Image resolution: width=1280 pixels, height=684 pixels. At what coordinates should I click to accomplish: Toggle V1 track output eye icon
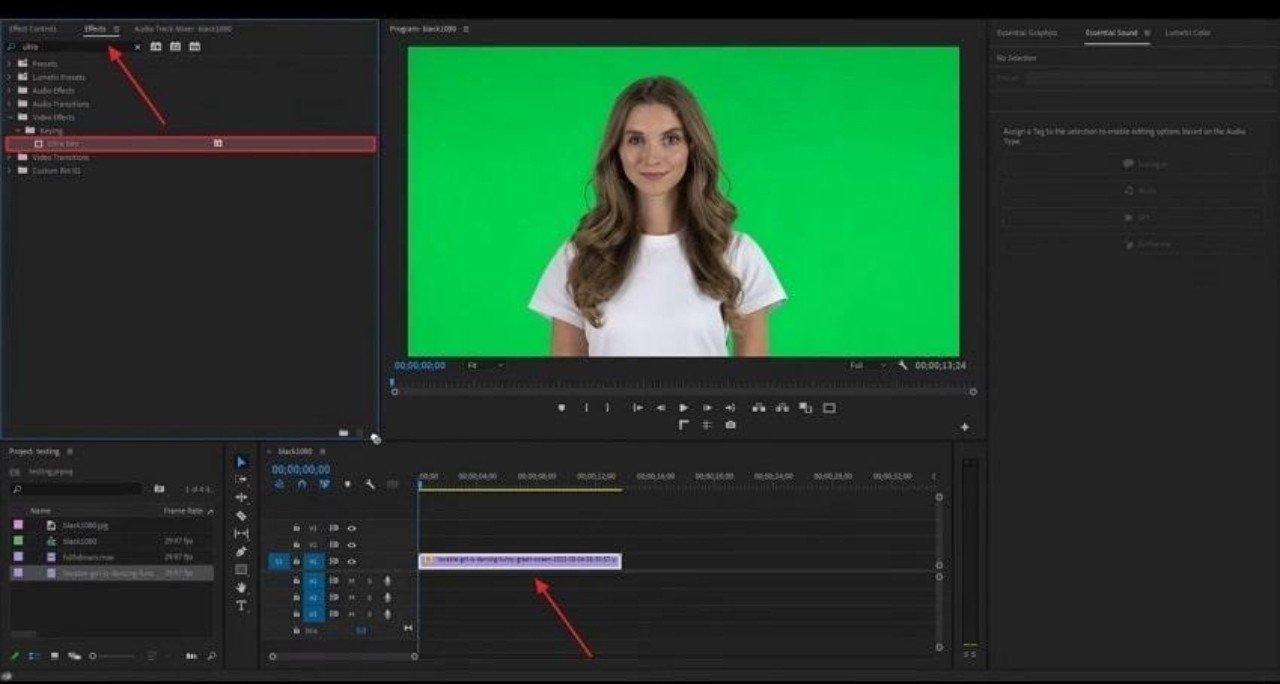tap(352, 561)
